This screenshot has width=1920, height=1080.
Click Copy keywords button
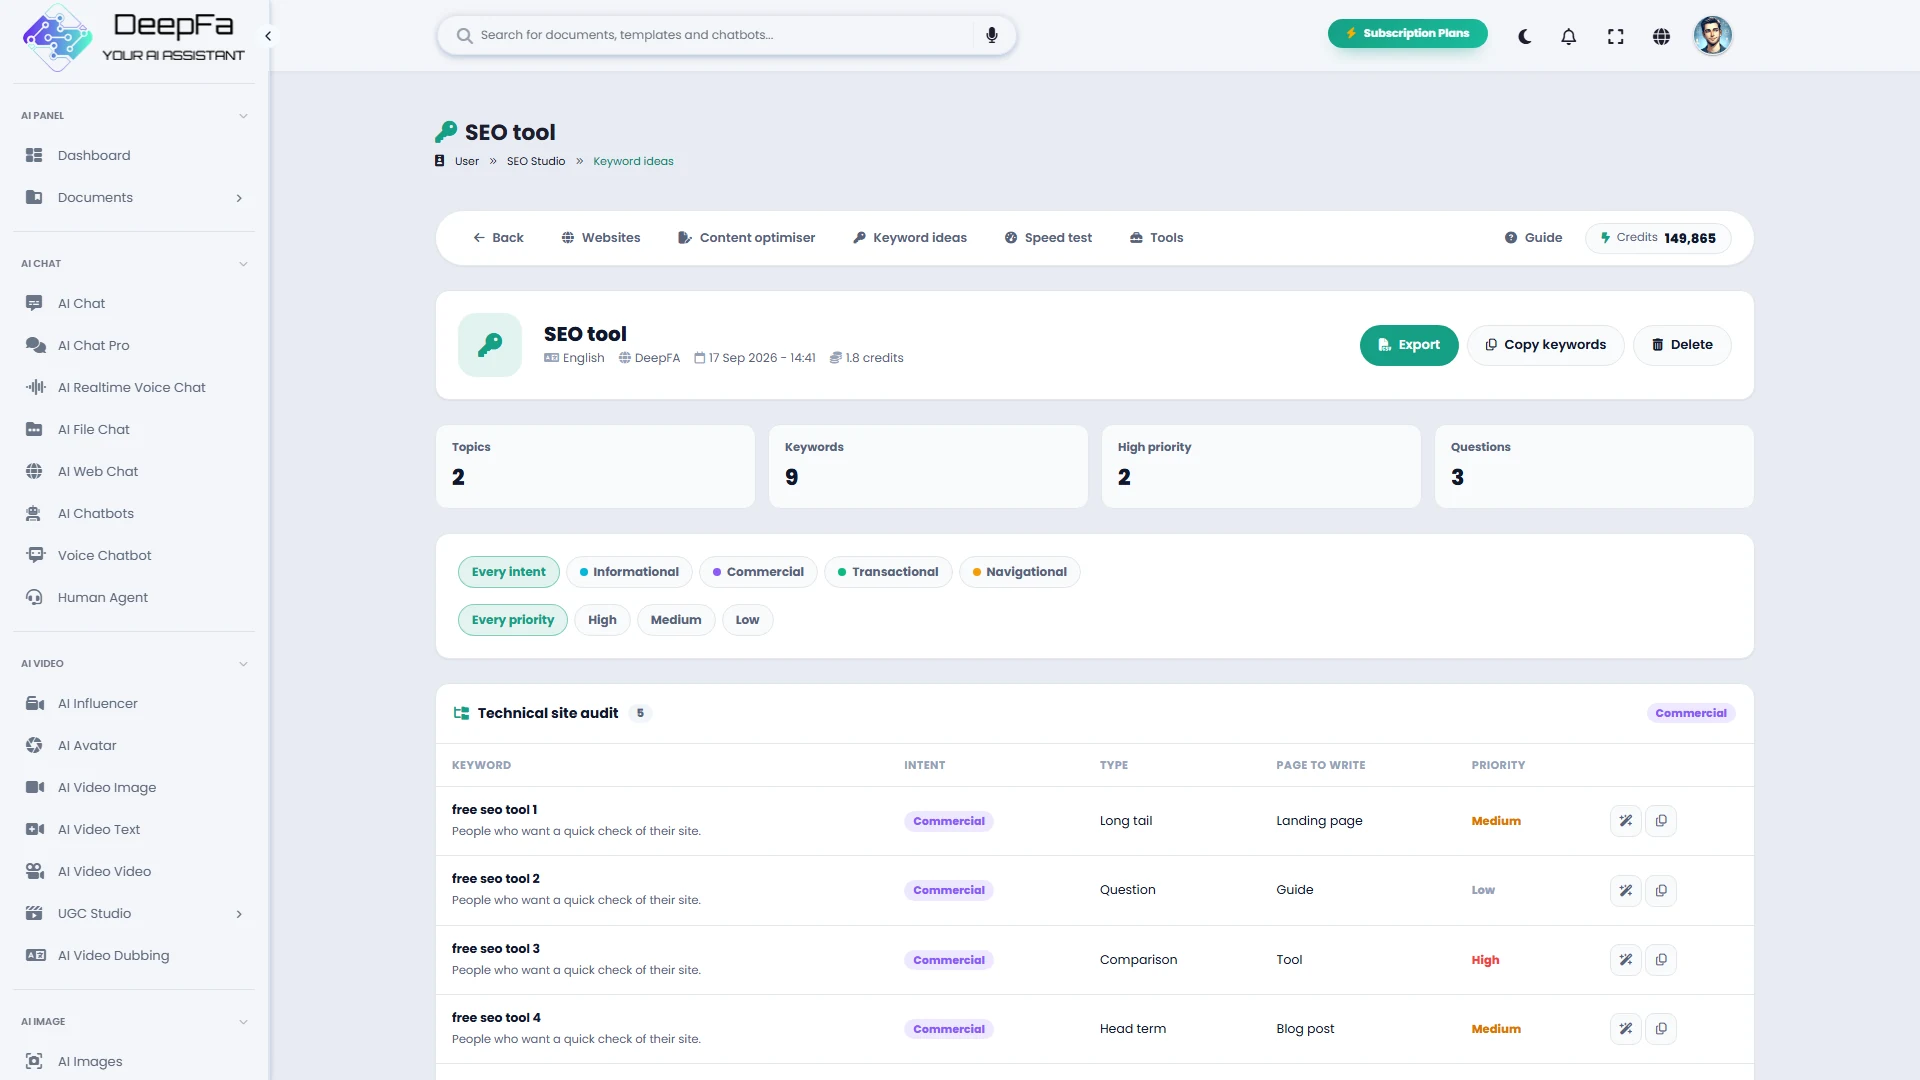(x=1546, y=345)
